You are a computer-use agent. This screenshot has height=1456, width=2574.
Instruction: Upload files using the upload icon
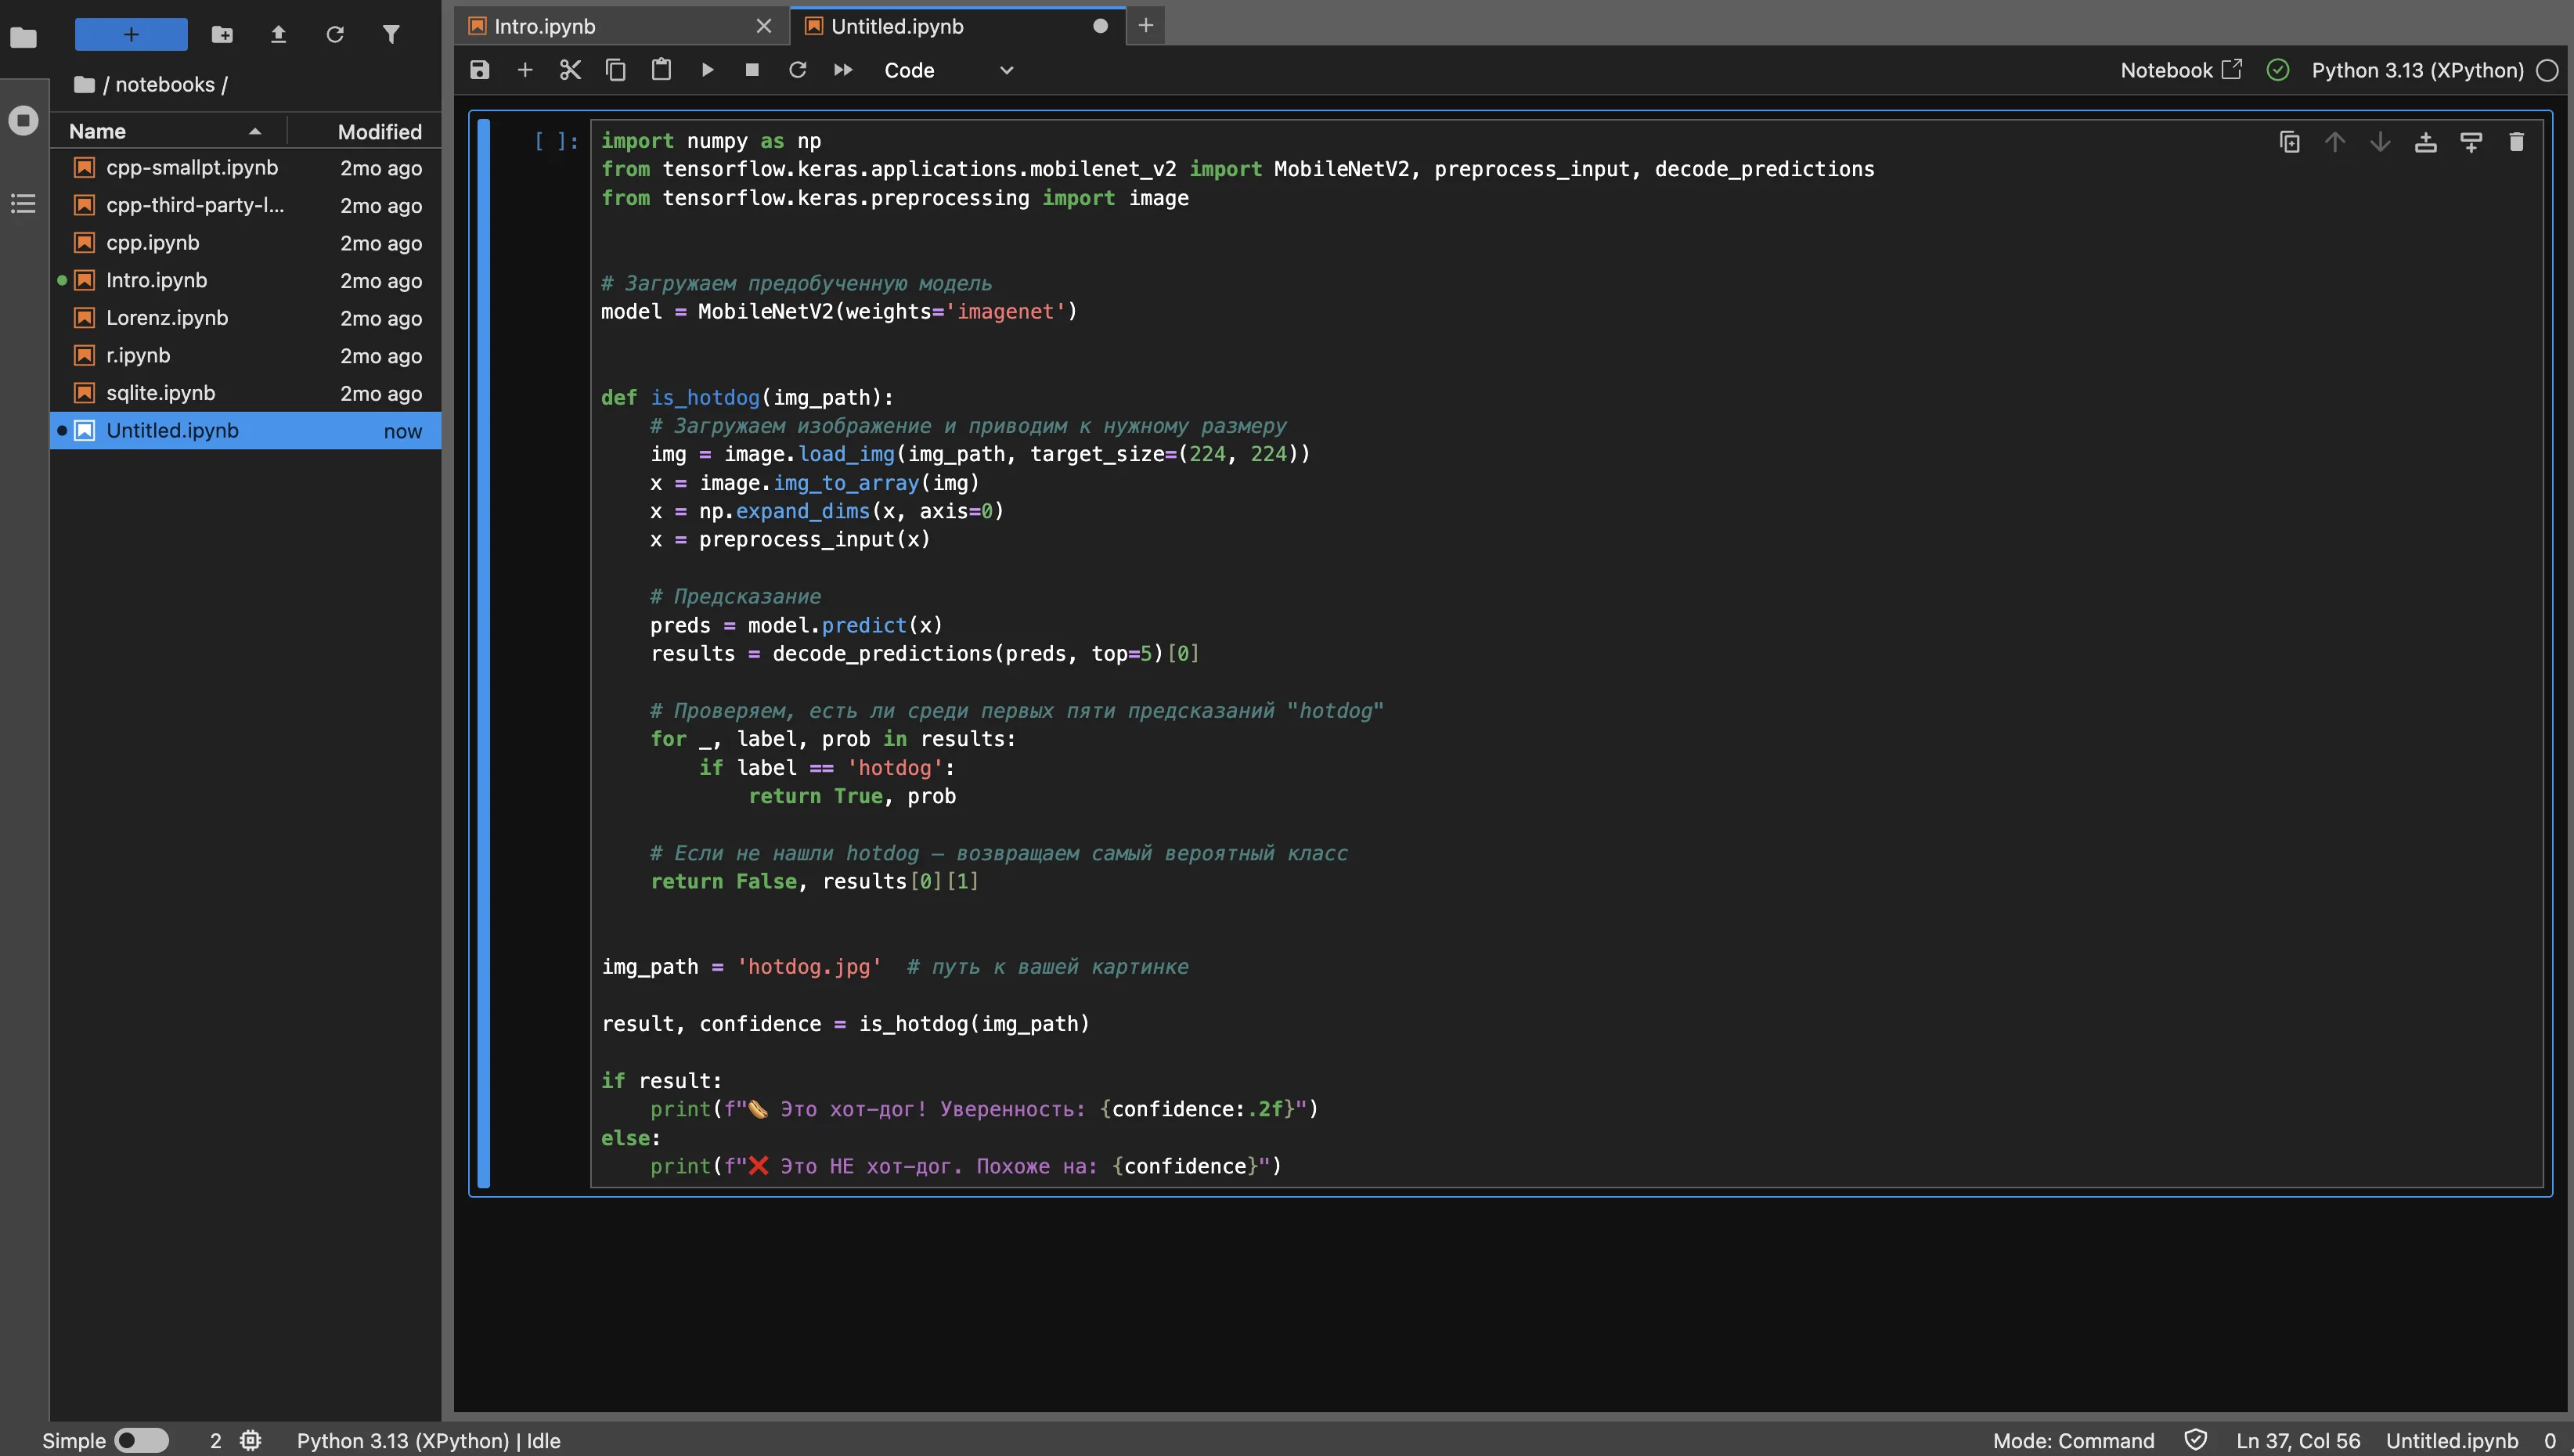(279, 35)
